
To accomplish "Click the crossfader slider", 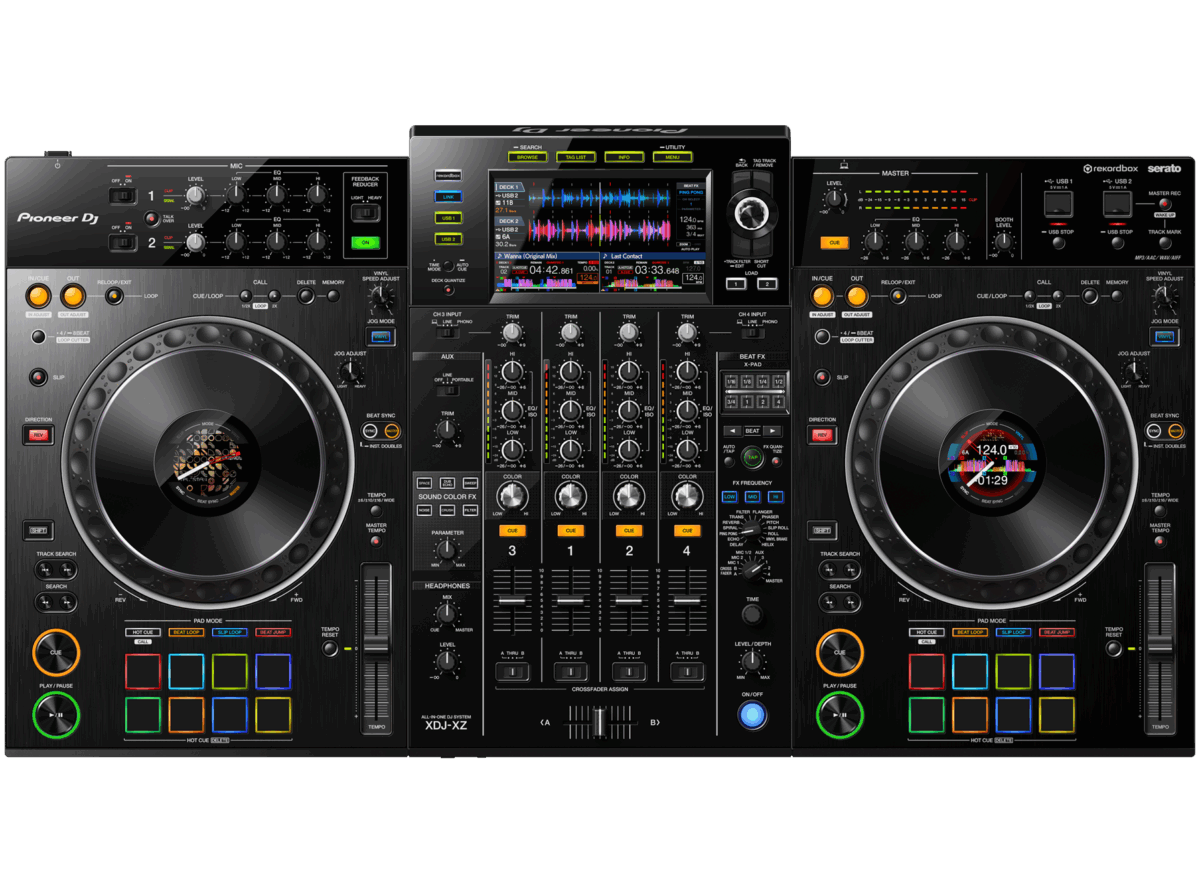I will tap(598, 722).
